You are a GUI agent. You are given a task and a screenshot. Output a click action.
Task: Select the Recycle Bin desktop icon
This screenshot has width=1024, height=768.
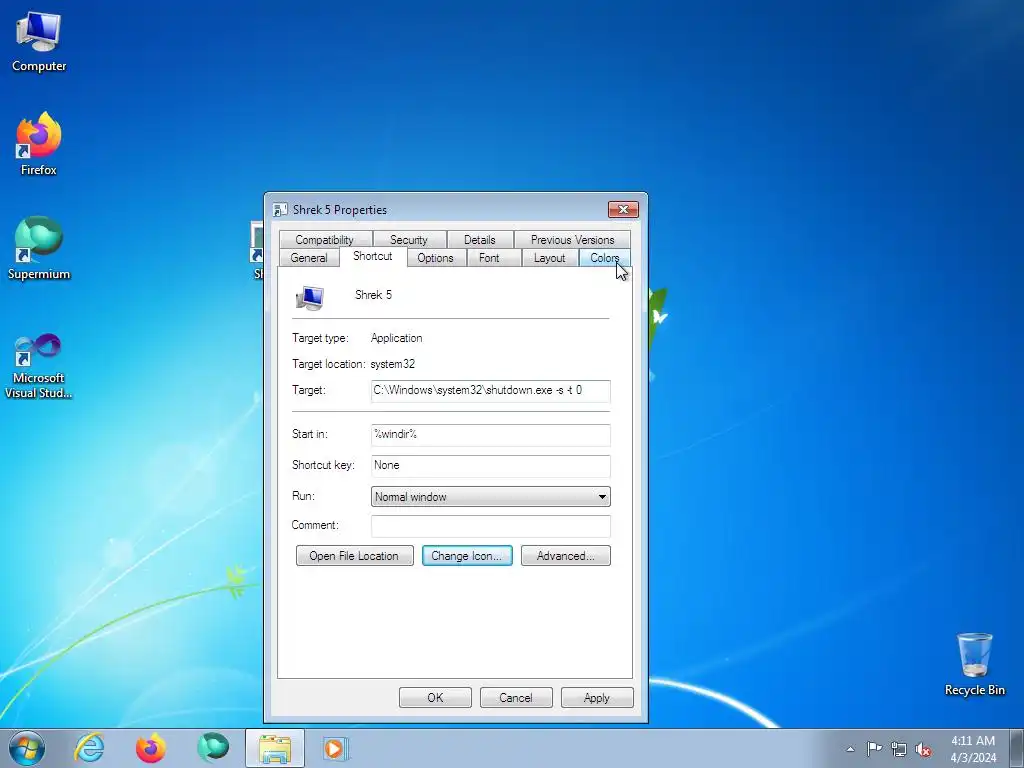(x=974, y=664)
